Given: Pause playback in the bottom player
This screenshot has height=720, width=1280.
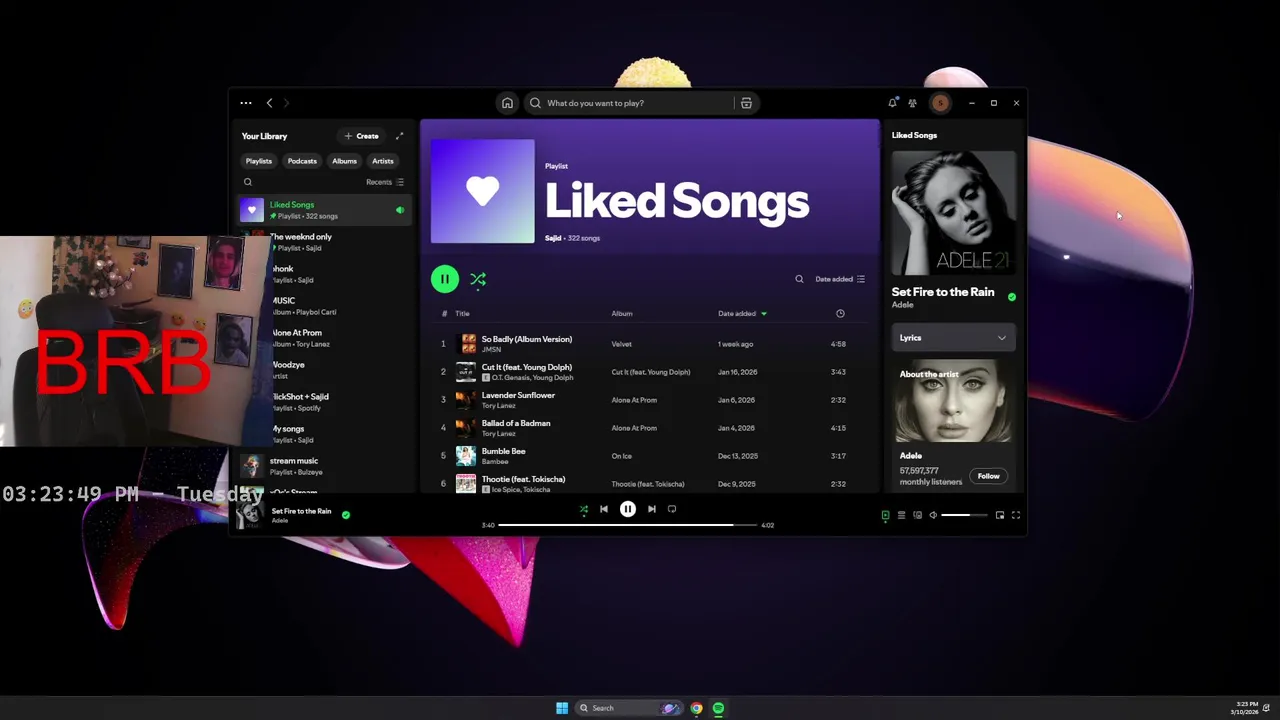Looking at the screenshot, I should [628, 509].
